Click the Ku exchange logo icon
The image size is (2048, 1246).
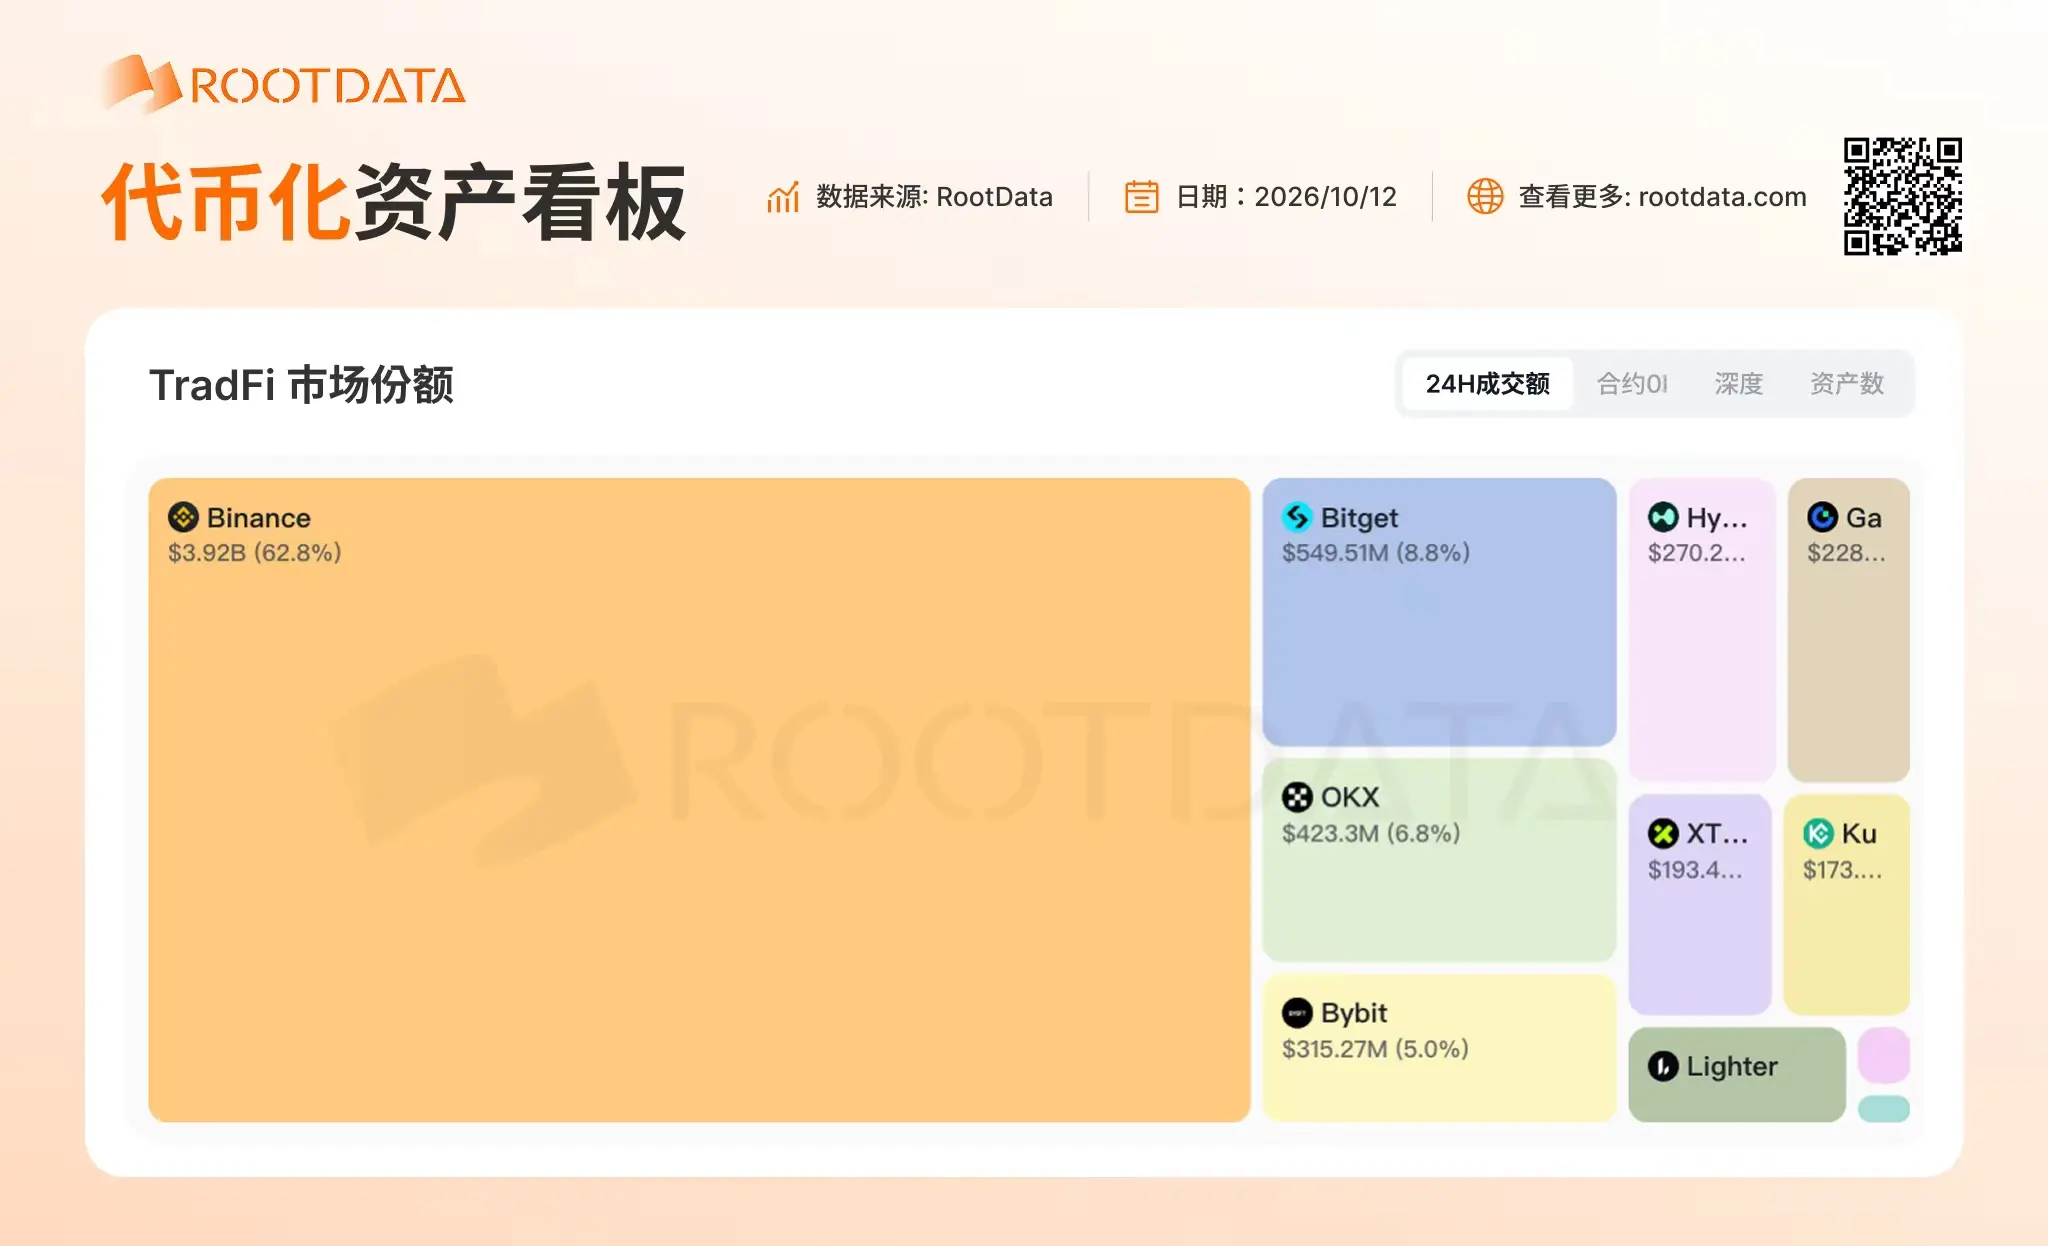1818,833
